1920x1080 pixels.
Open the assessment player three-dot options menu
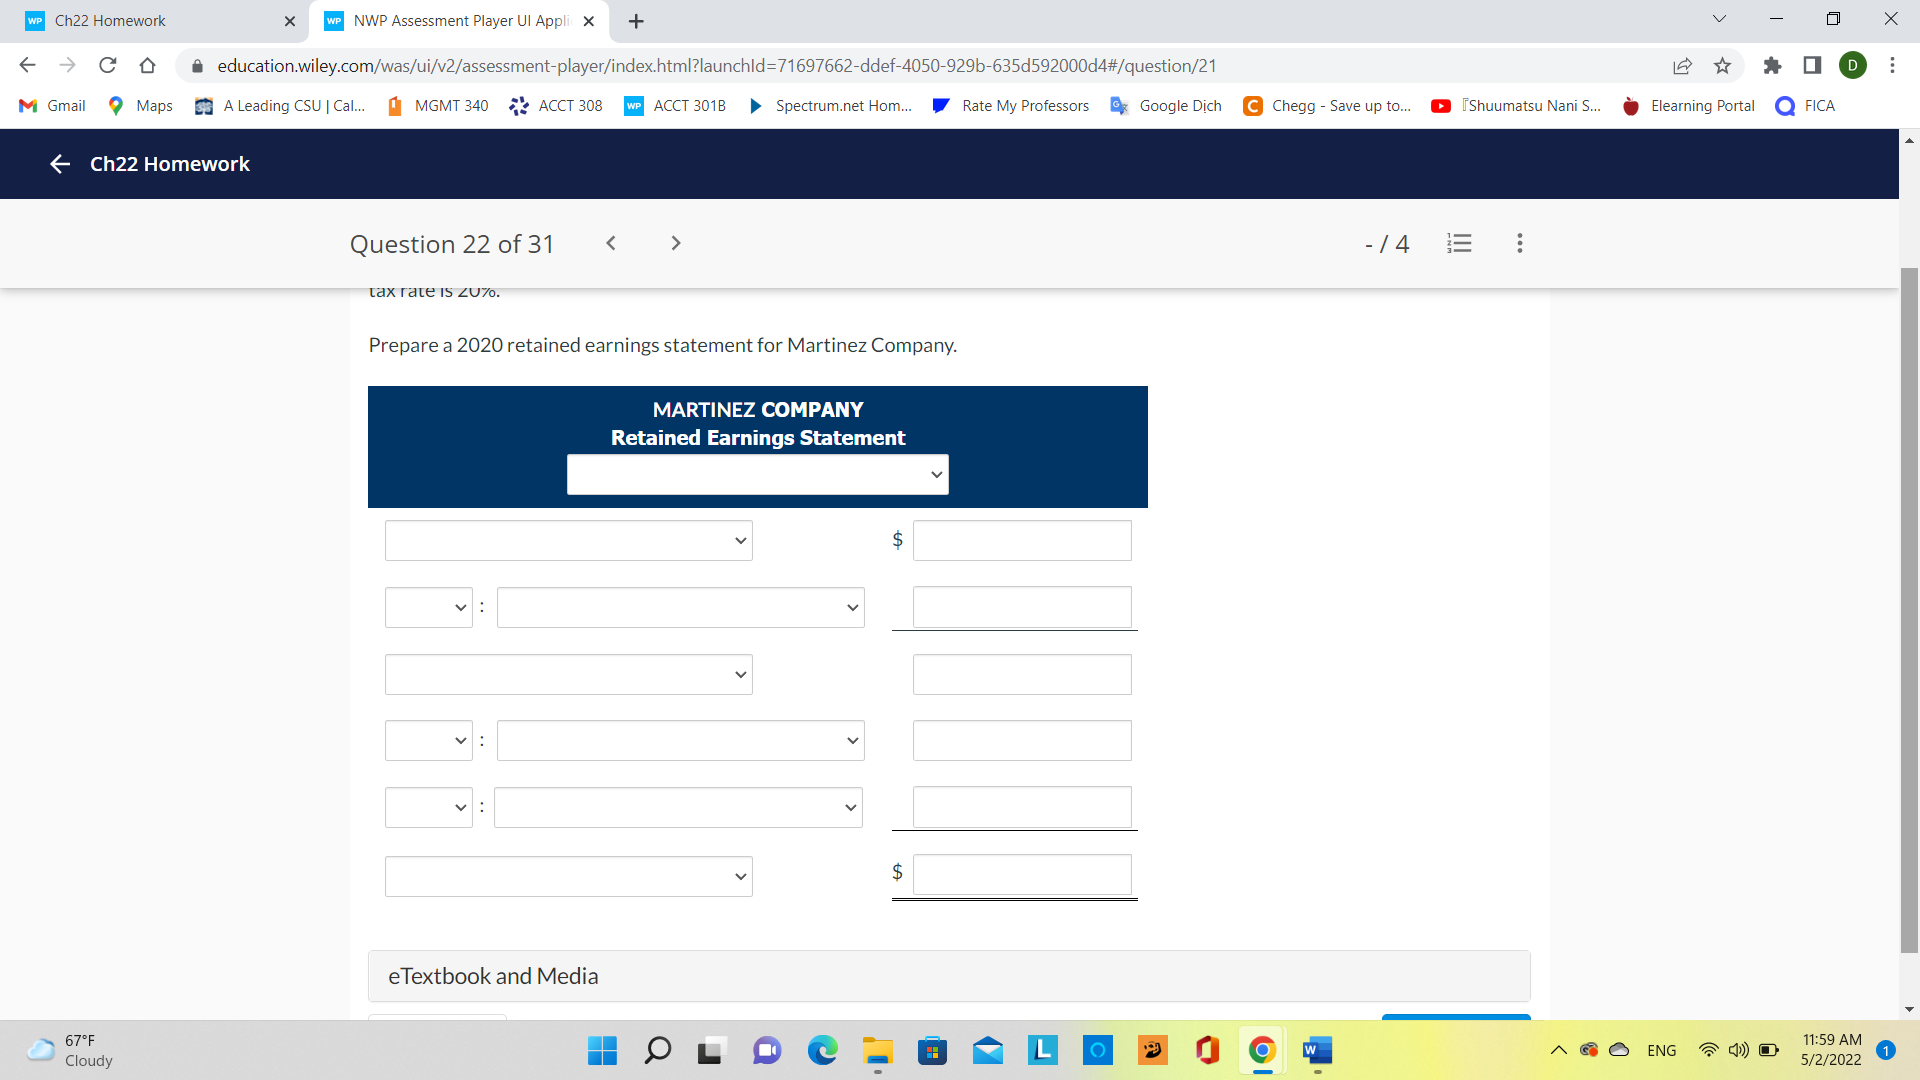pyautogui.click(x=1518, y=243)
